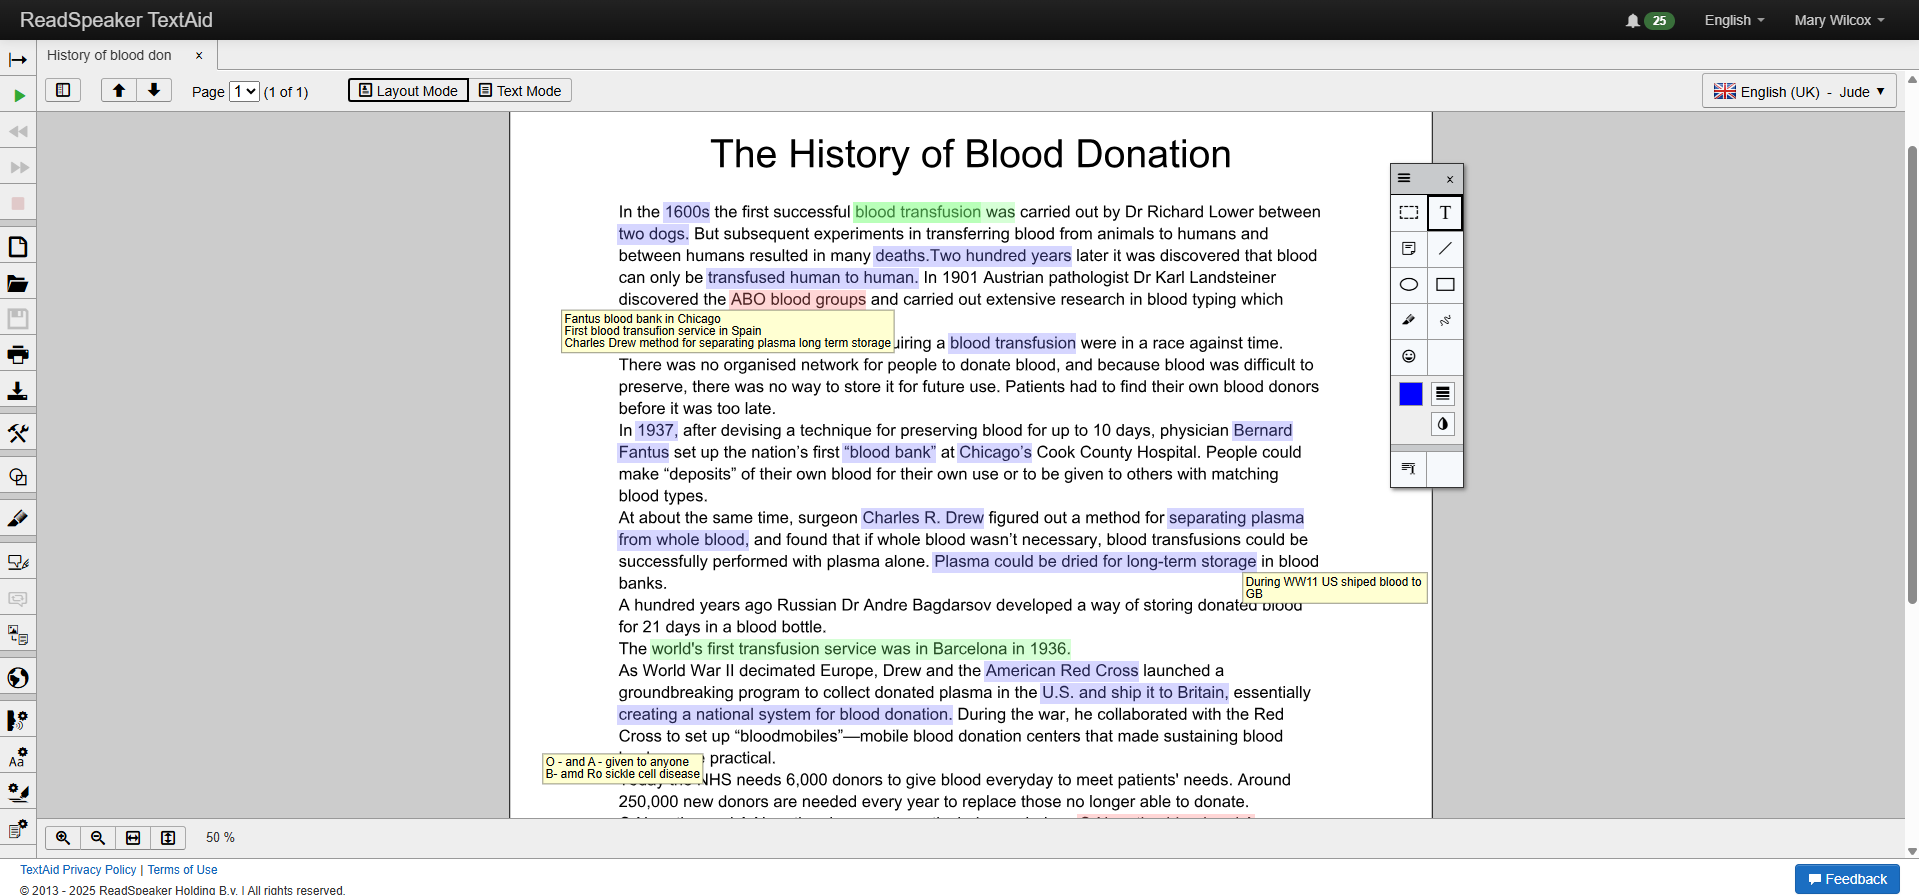Select the History of blood don tab
Image resolution: width=1919 pixels, height=895 pixels.
click(x=110, y=56)
